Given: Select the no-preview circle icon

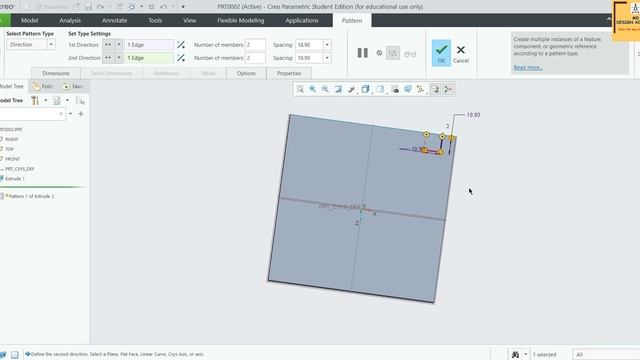Looking at the screenshot, I should pyautogui.click(x=379, y=53).
